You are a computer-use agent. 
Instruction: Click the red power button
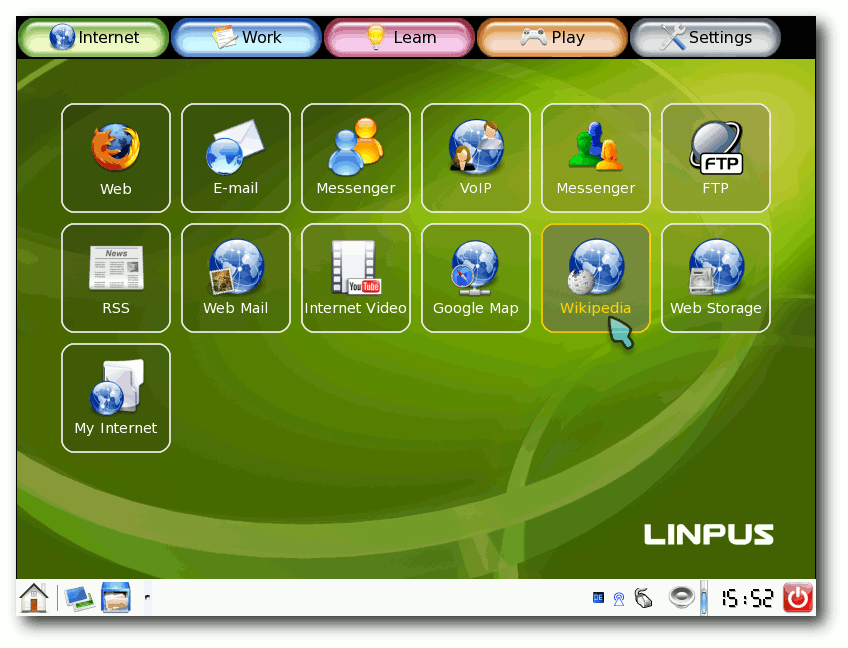798,598
